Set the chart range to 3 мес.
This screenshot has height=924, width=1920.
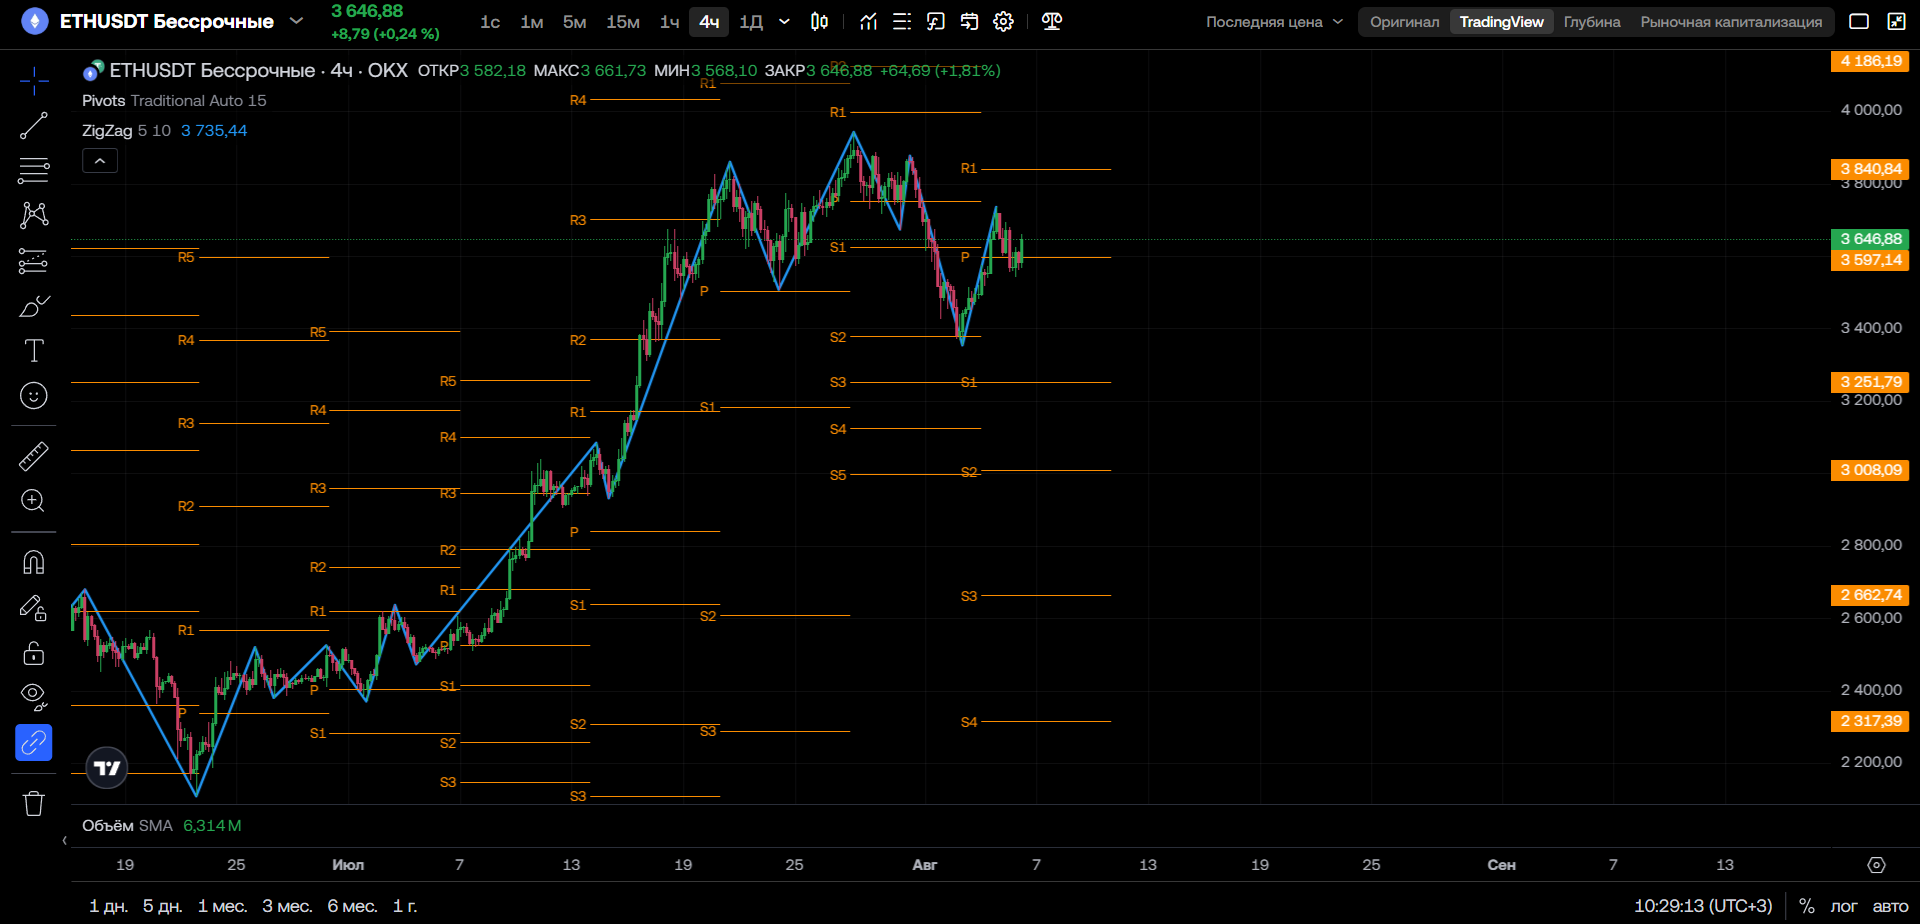pyautogui.click(x=287, y=906)
